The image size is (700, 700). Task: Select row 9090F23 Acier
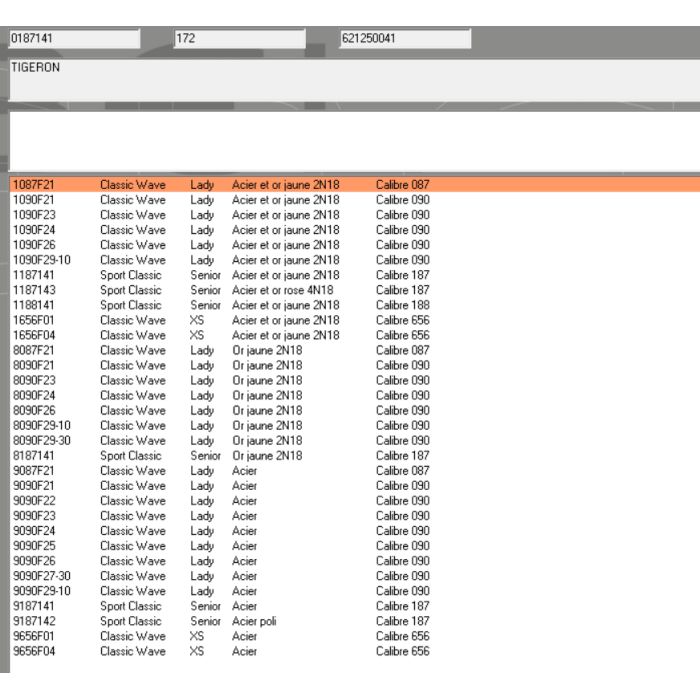coord(354,516)
